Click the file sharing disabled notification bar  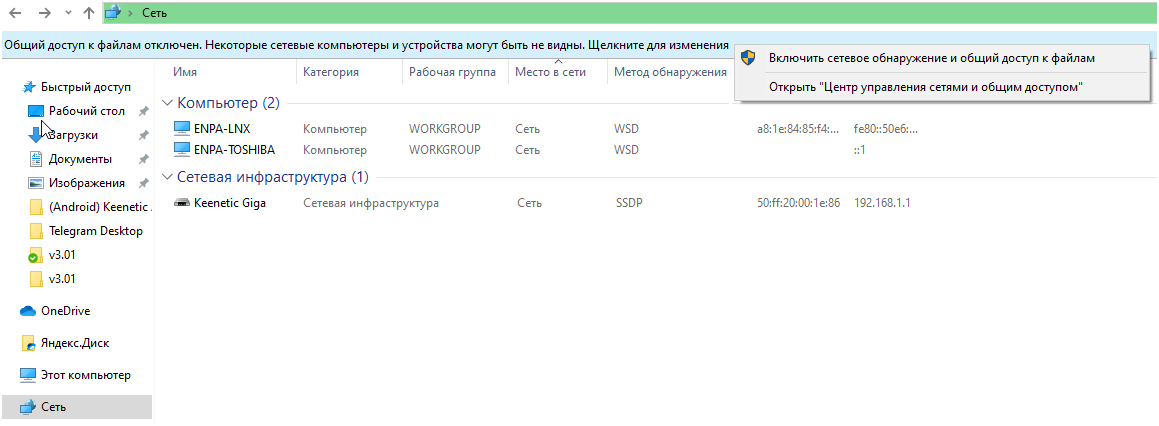pyautogui.click(x=366, y=46)
